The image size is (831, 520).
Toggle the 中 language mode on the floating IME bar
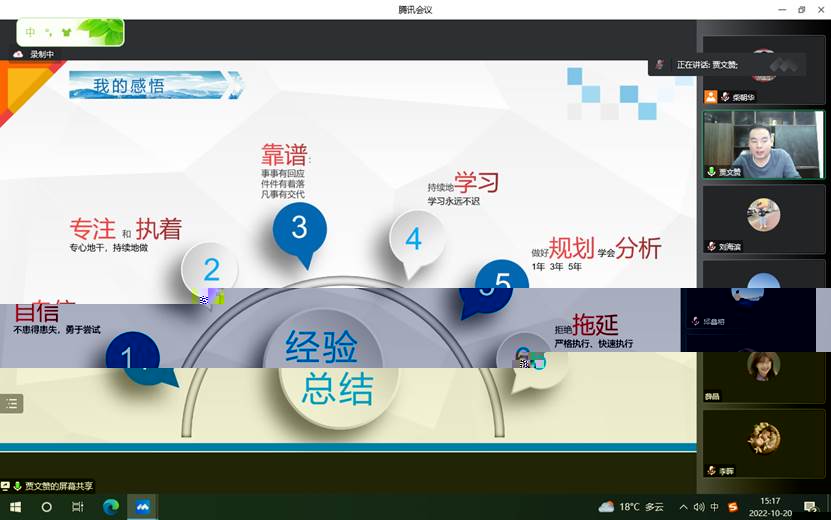30,32
